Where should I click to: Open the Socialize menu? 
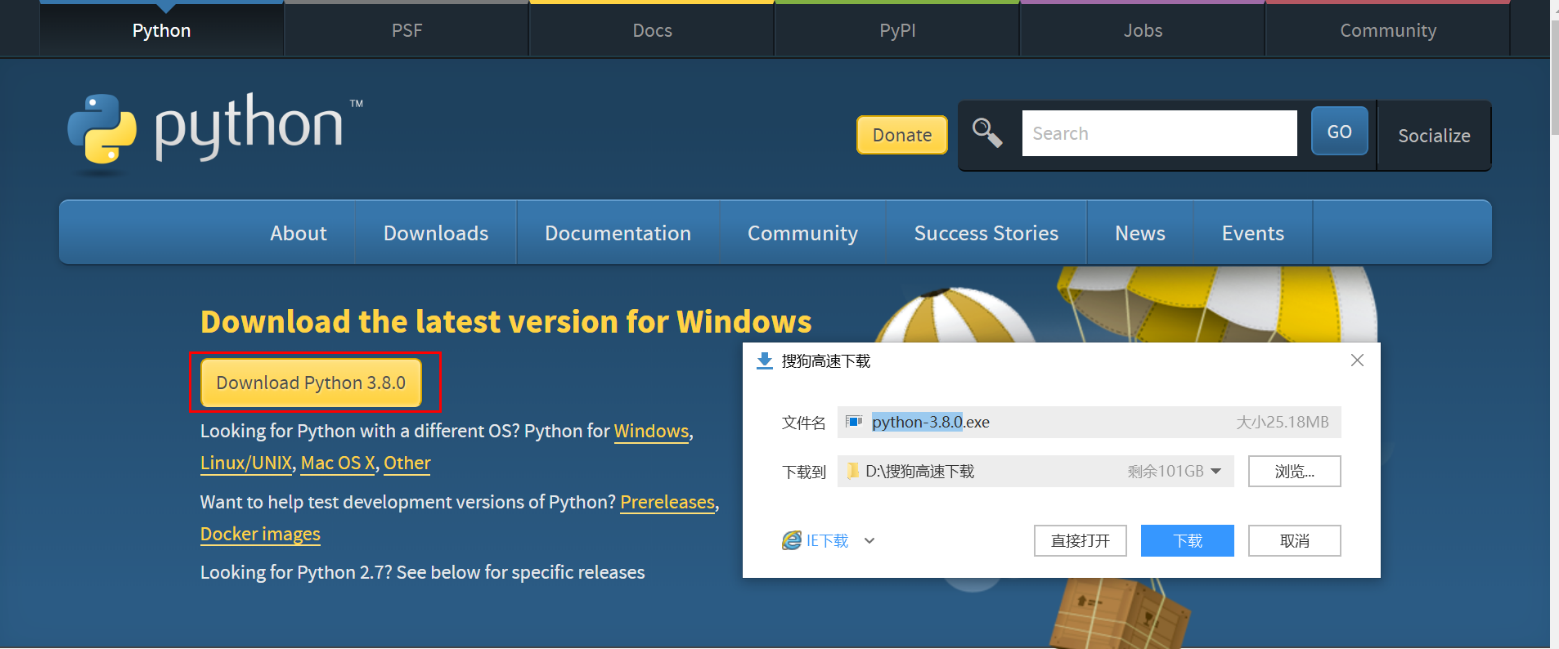coord(1434,135)
